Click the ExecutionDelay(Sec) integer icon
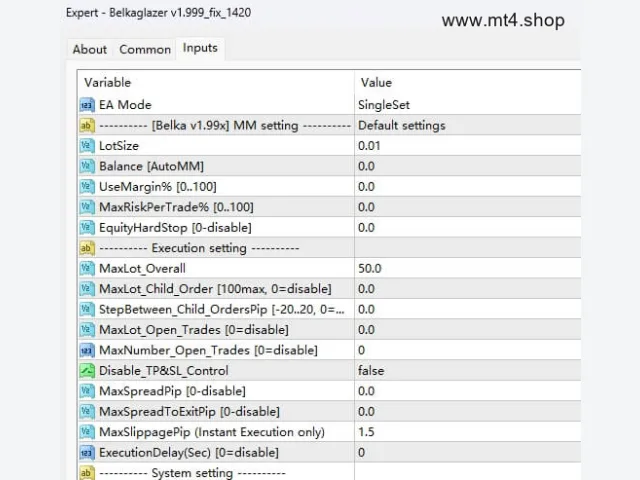This screenshot has width=640, height=480. point(87,452)
